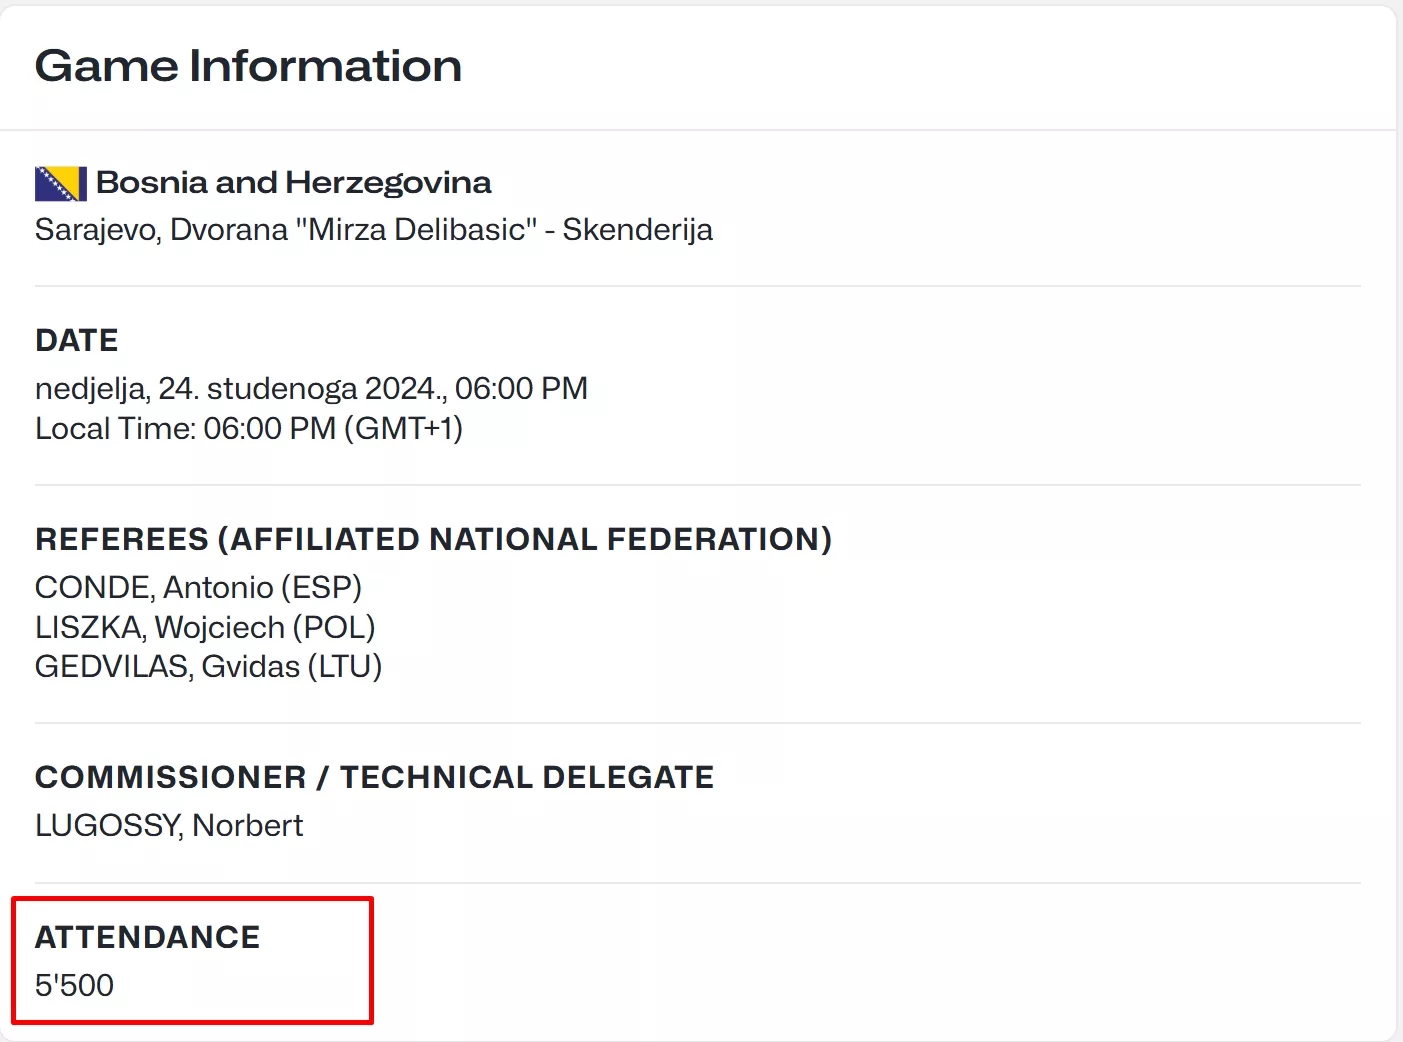Click the Game Information heading
Image resolution: width=1403 pixels, height=1042 pixels.
pos(248,66)
